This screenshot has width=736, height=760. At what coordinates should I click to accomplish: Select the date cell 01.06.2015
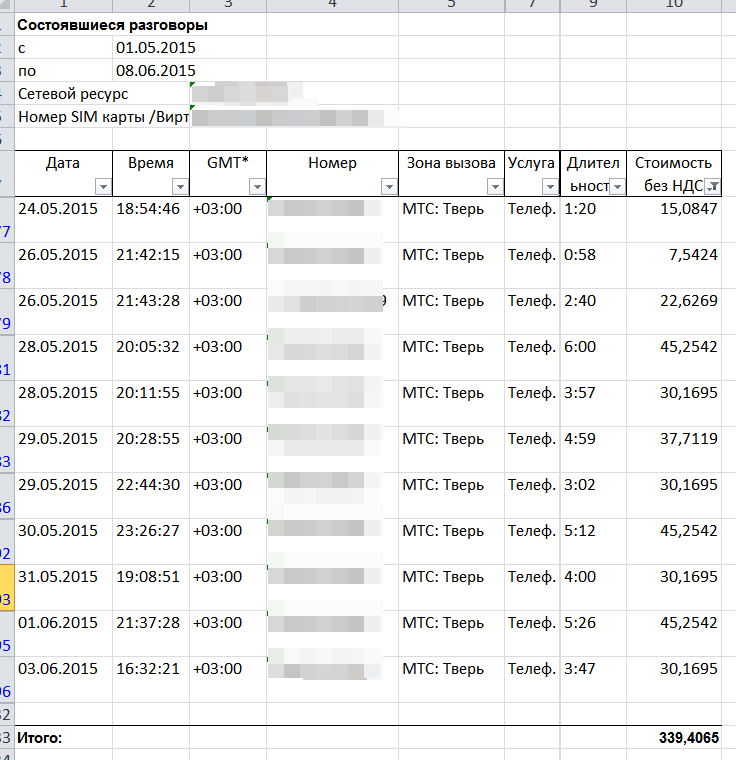[64, 634]
